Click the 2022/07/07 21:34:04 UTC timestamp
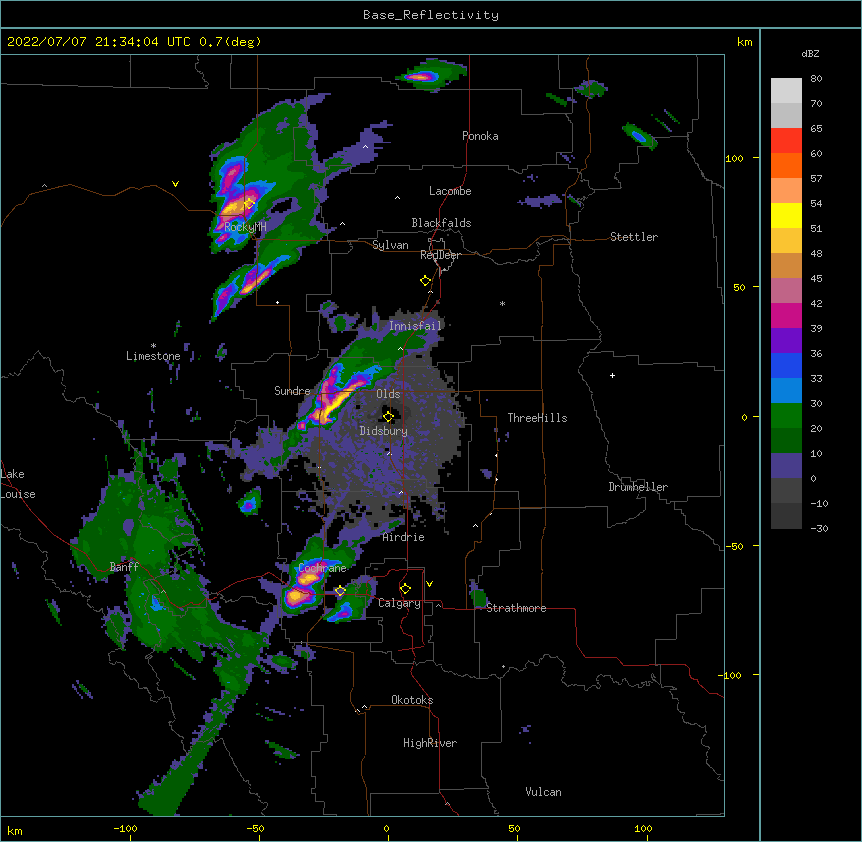Image resolution: width=862 pixels, height=842 pixels. [x=98, y=42]
